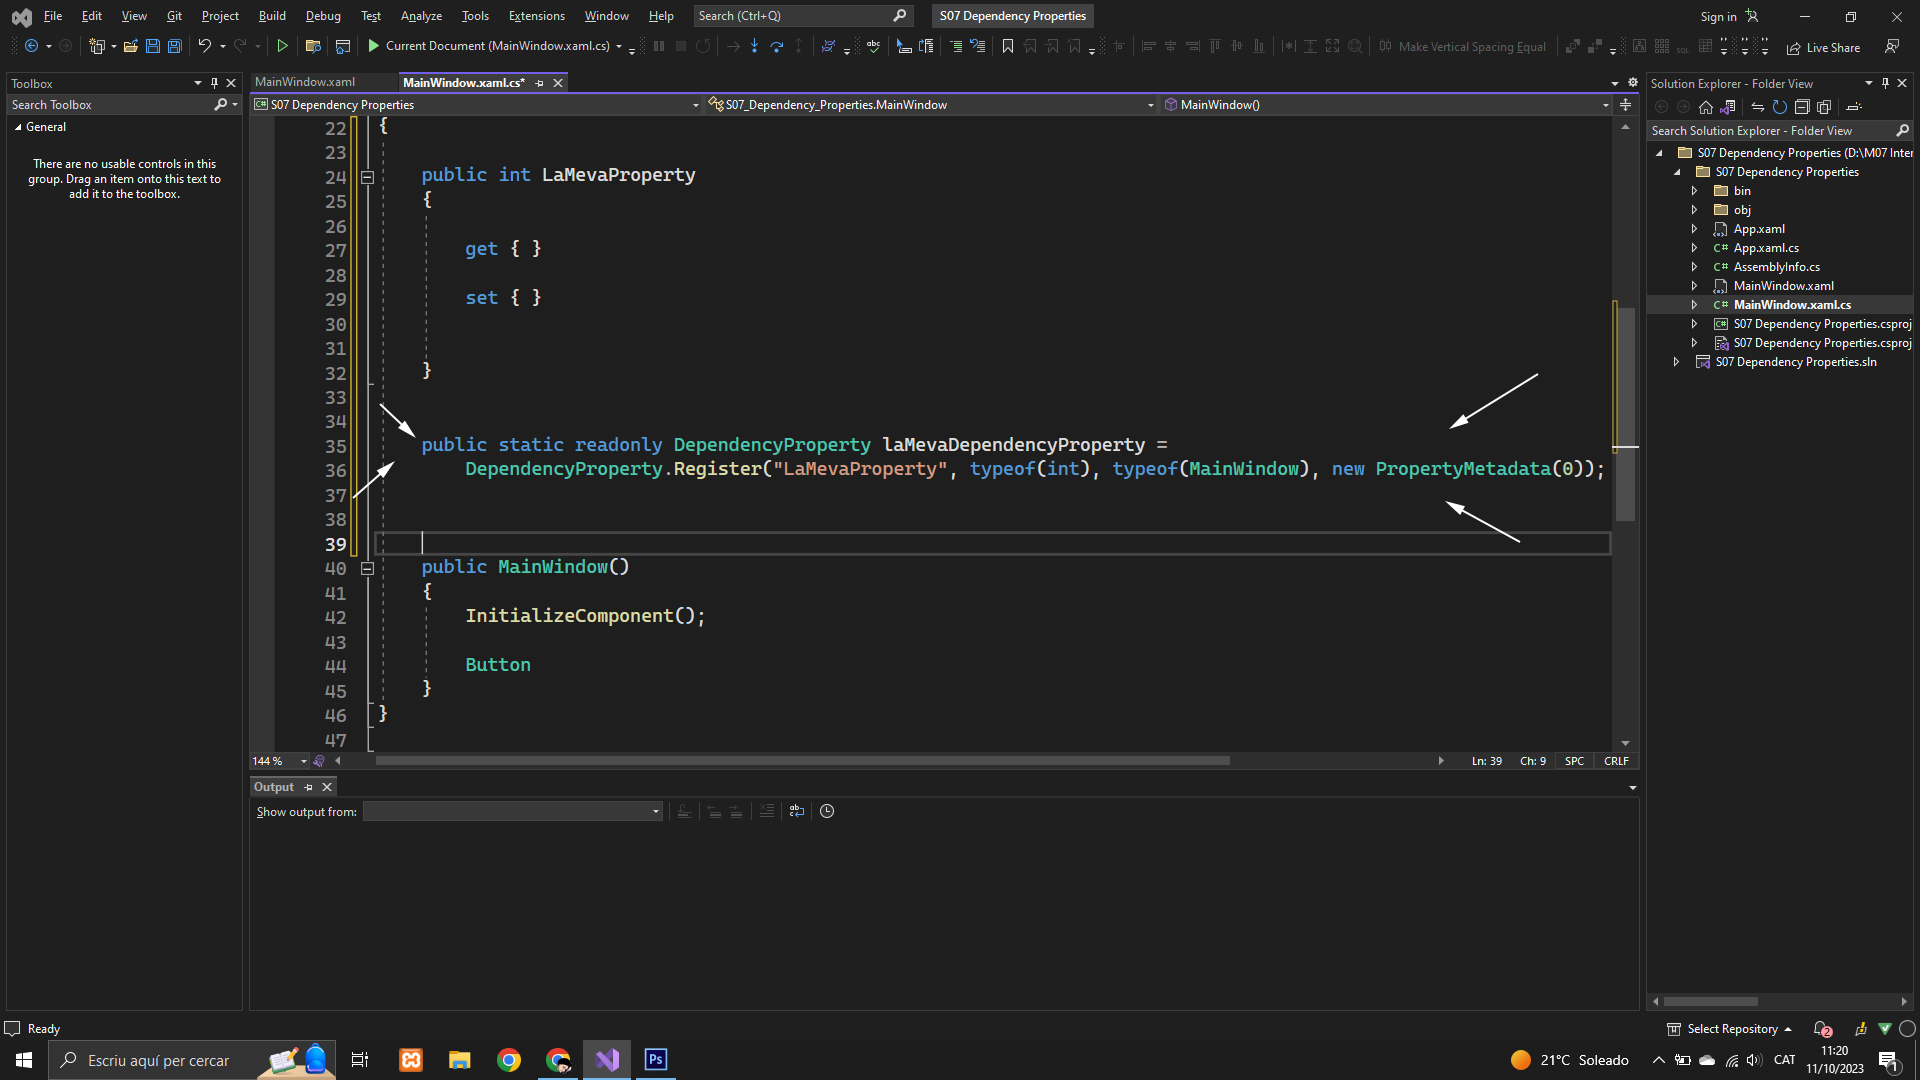Refresh the Solution Explorer folder view
1920x1080 pixels.
(1780, 107)
